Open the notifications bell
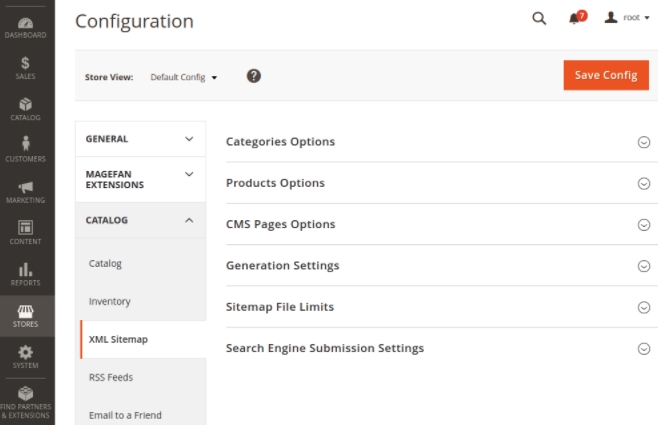 tap(575, 18)
